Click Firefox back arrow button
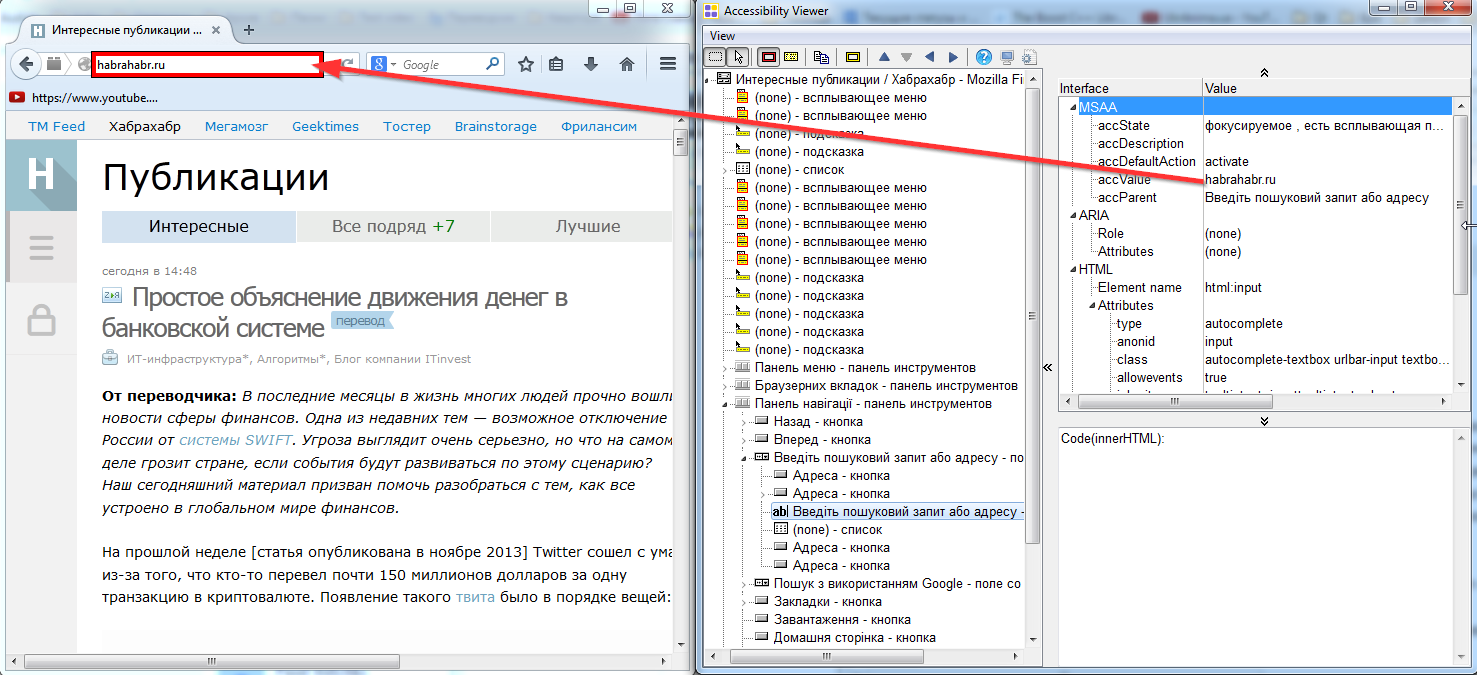 click(x=26, y=64)
